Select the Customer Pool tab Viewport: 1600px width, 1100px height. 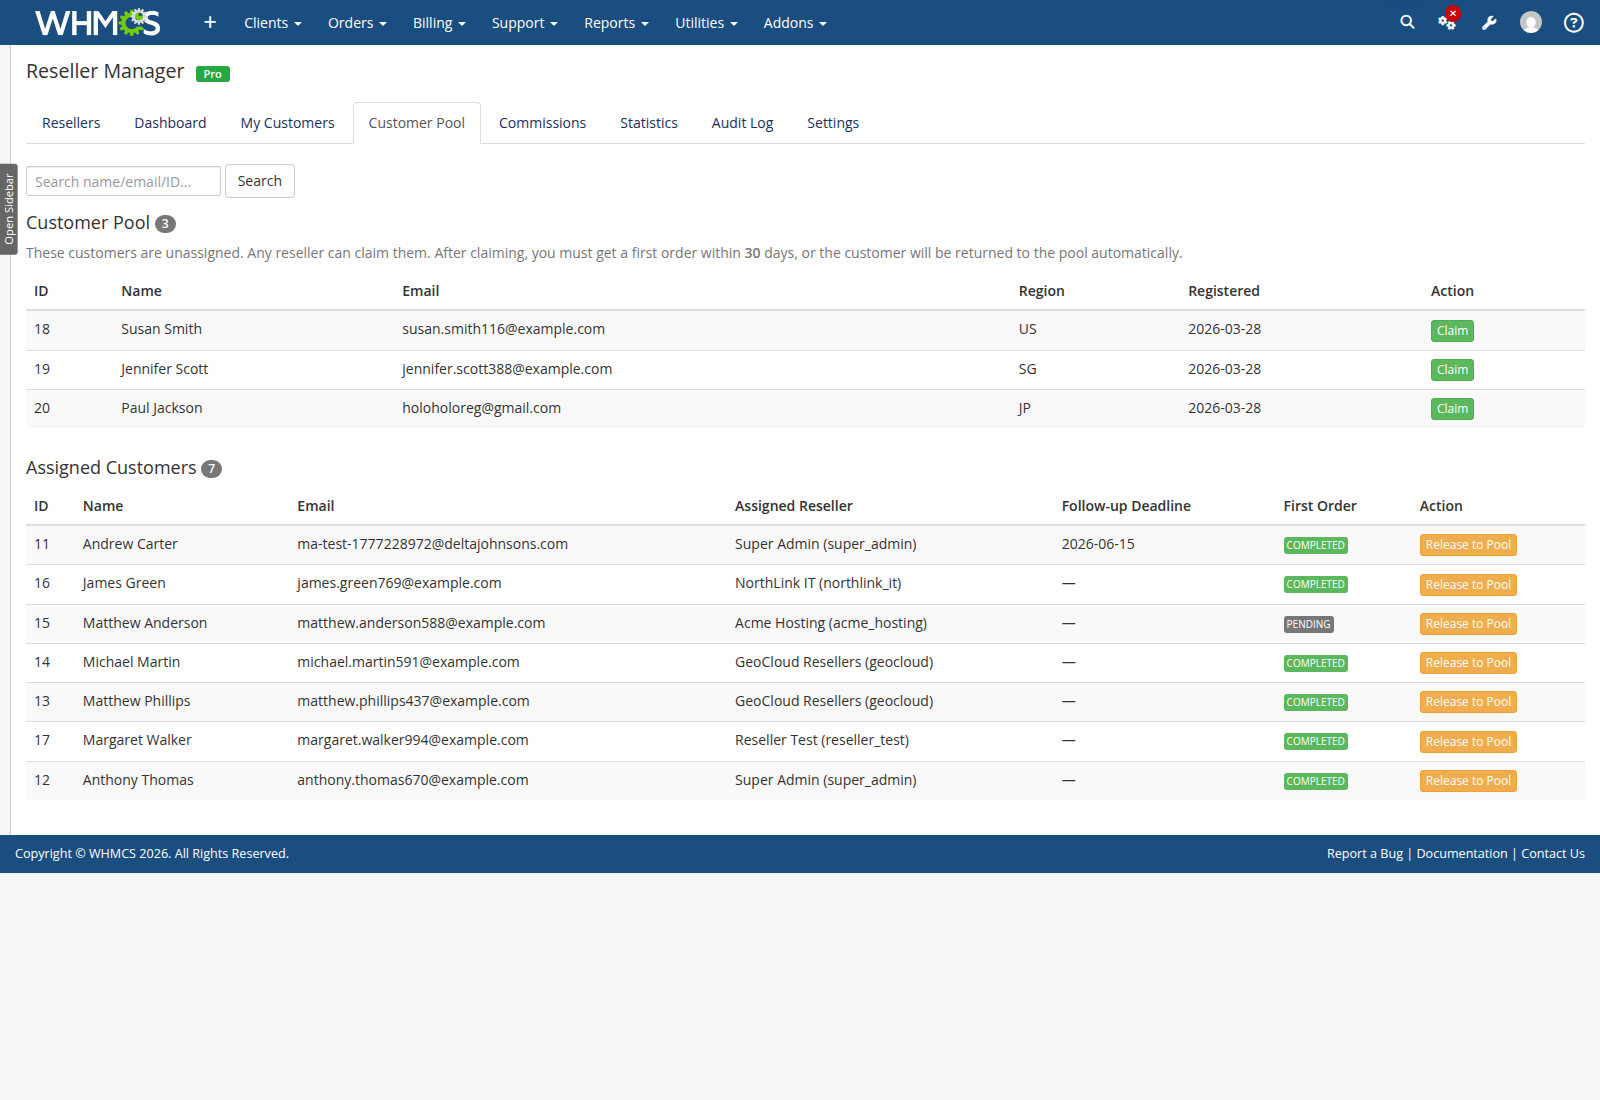tap(416, 123)
